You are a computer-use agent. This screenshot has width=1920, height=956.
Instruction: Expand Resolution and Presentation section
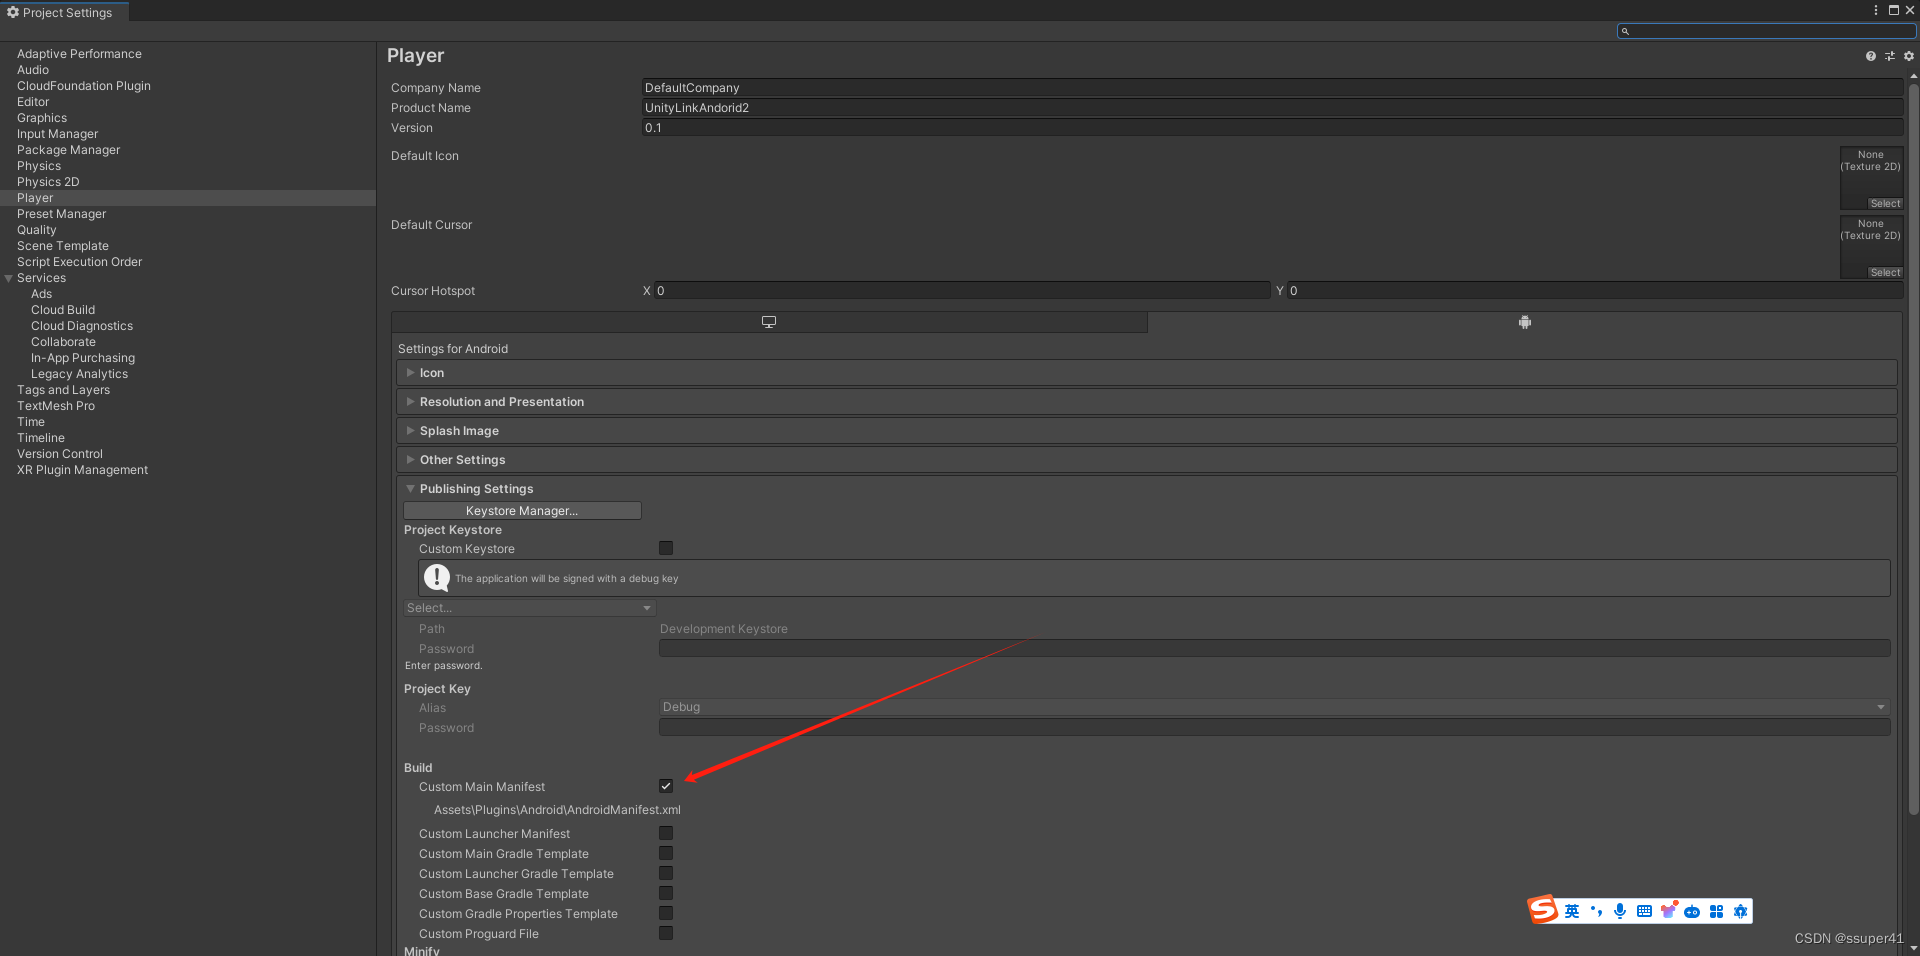(1147, 402)
